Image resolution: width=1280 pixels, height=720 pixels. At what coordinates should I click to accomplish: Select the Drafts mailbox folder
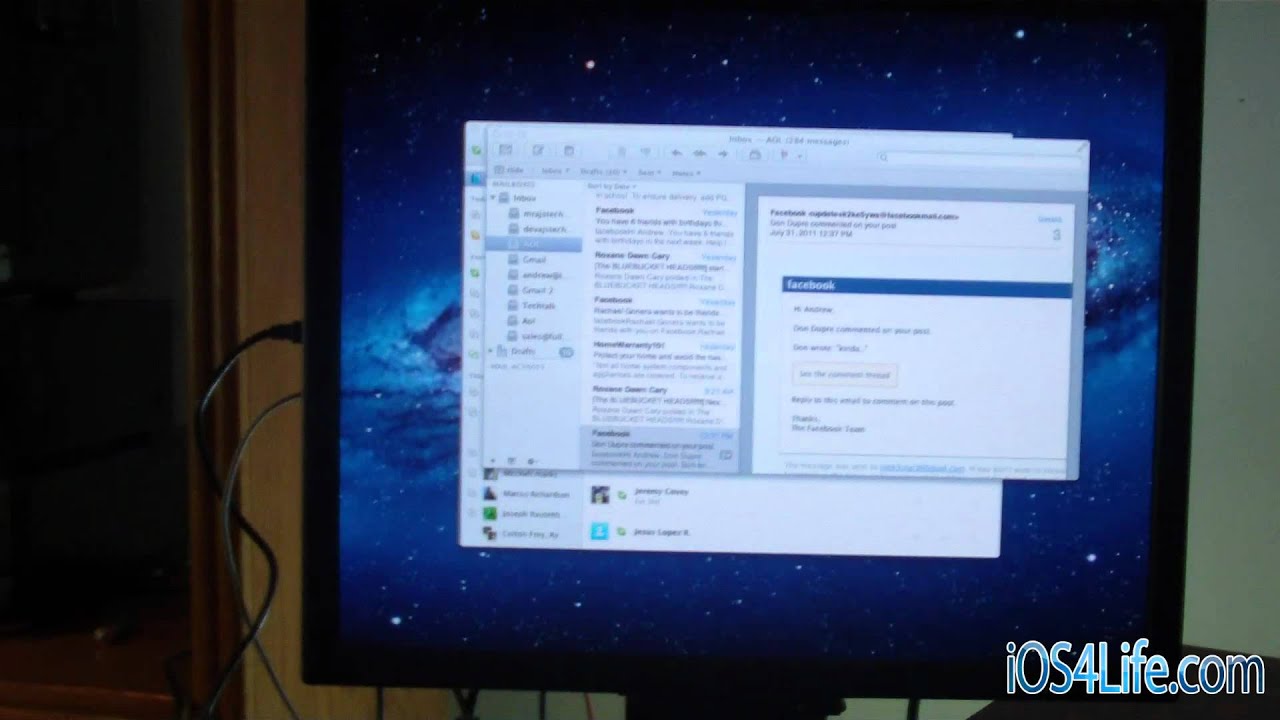(x=530, y=351)
